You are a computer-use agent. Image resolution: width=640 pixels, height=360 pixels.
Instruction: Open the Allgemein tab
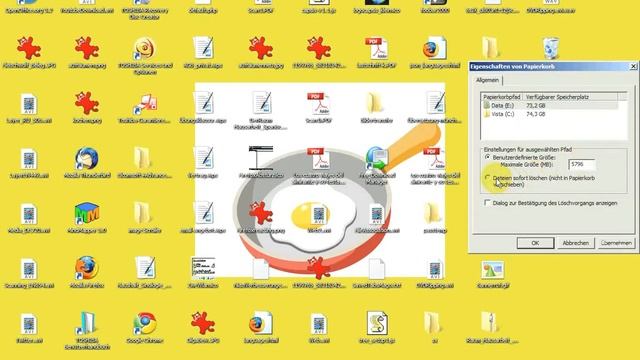coord(487,80)
